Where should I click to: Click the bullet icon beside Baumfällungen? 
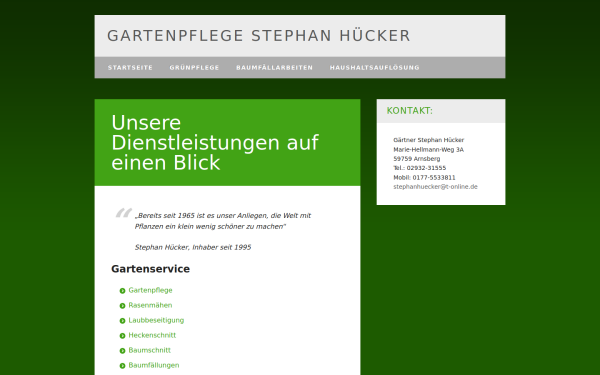[122, 365]
